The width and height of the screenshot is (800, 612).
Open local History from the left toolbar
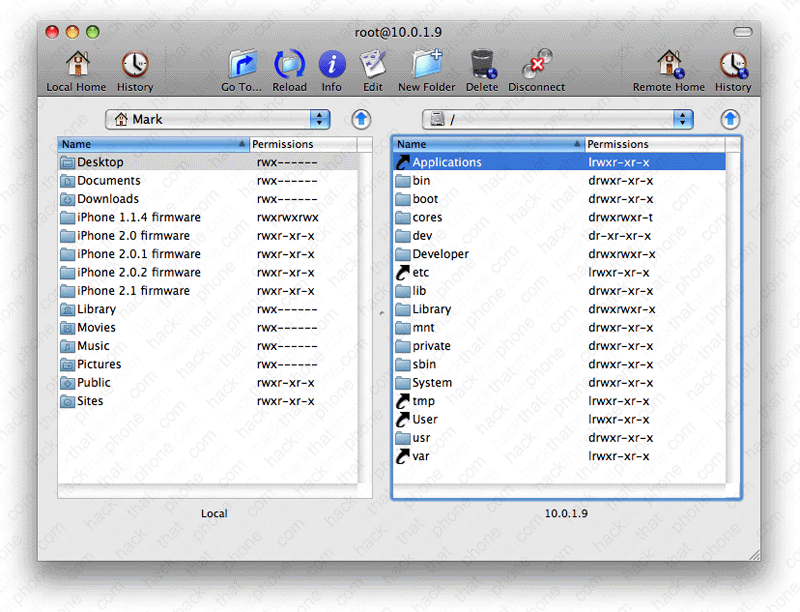pyautogui.click(x=135, y=66)
